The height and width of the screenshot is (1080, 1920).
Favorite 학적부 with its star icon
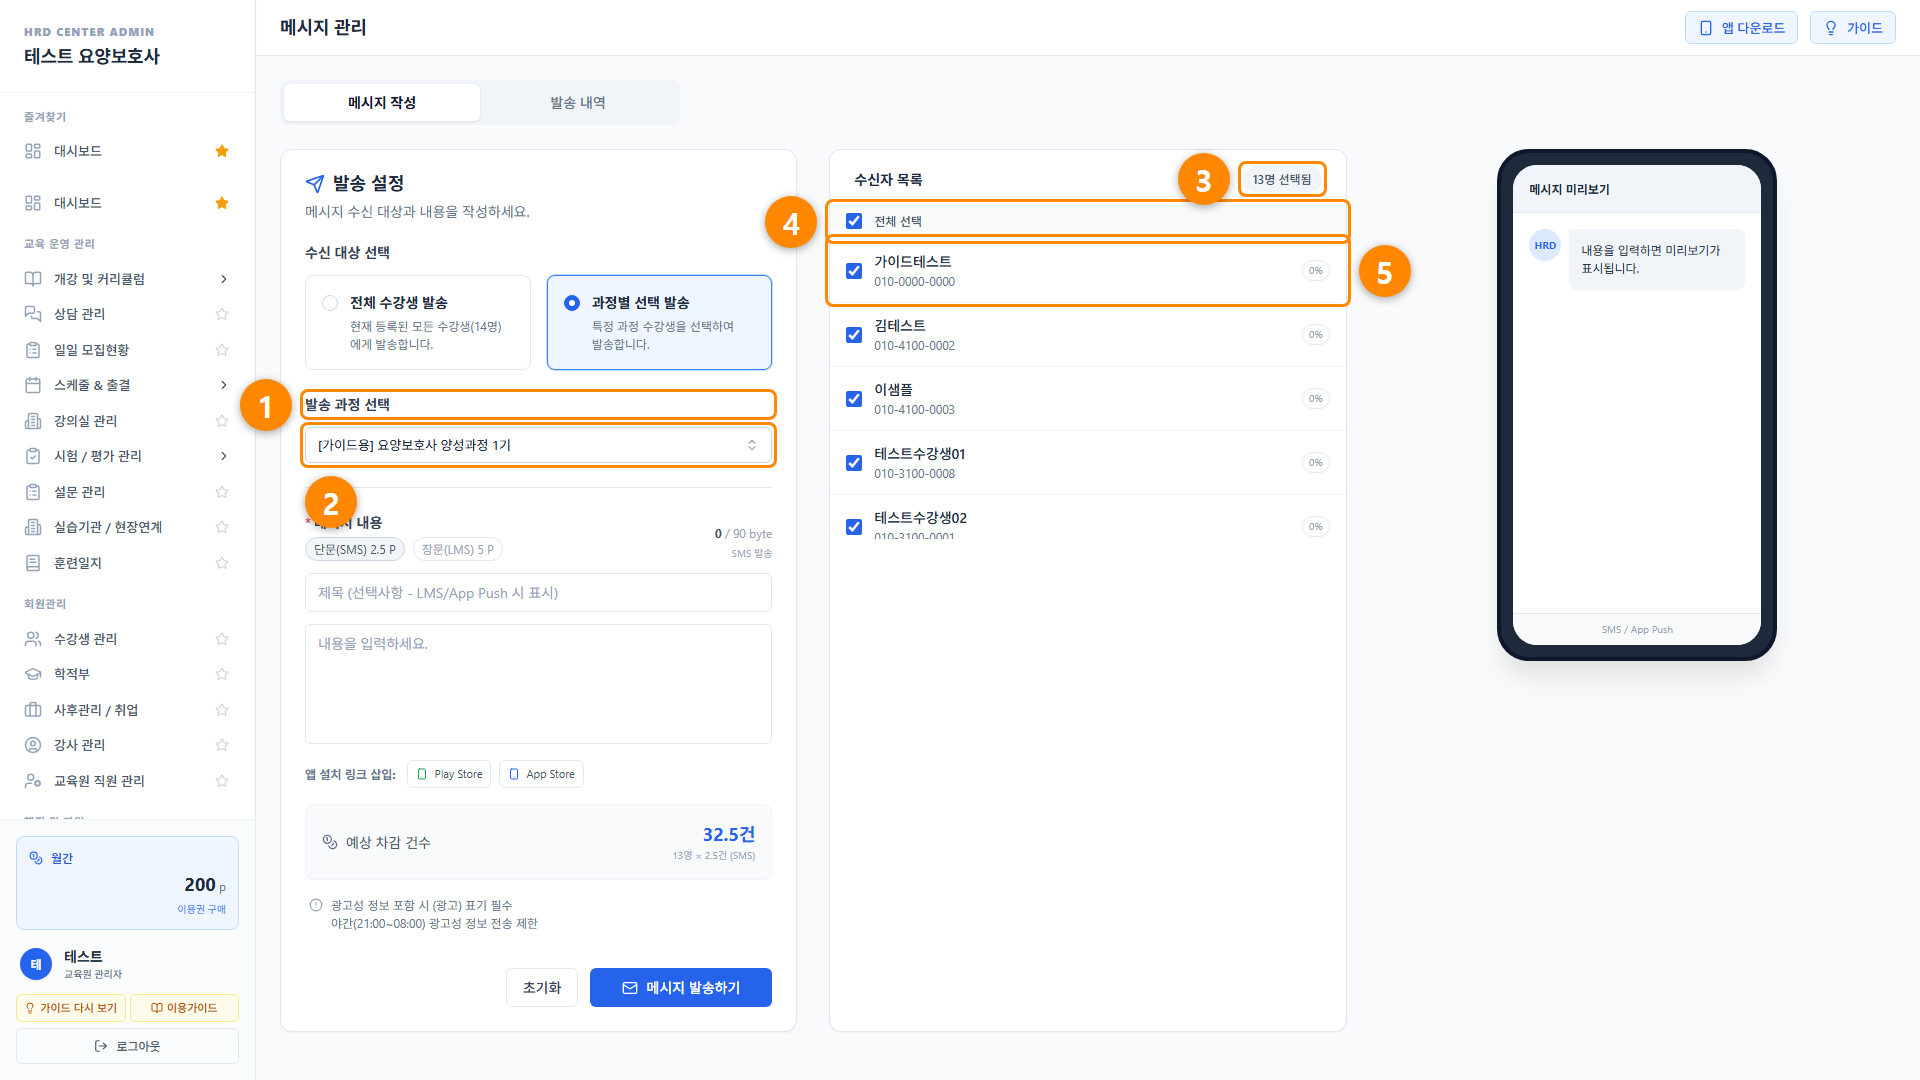pos(222,674)
